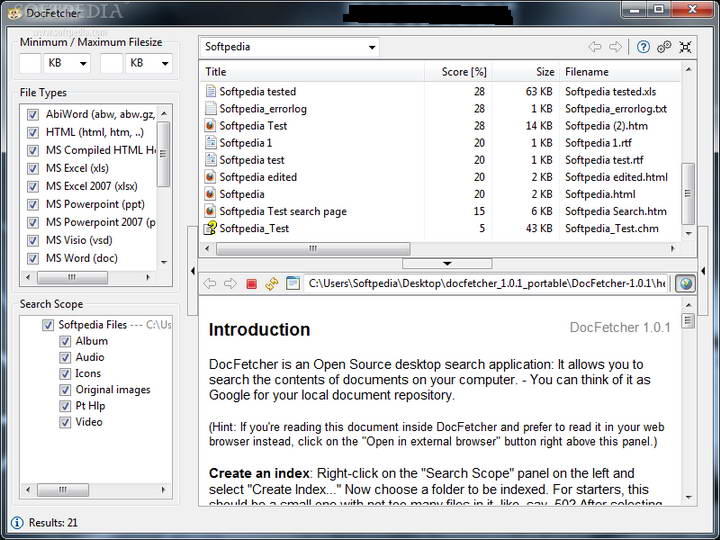Image resolution: width=720 pixels, height=540 pixels.
Task: Click the text file icon for Softpedia_errorlog
Action: [210, 108]
